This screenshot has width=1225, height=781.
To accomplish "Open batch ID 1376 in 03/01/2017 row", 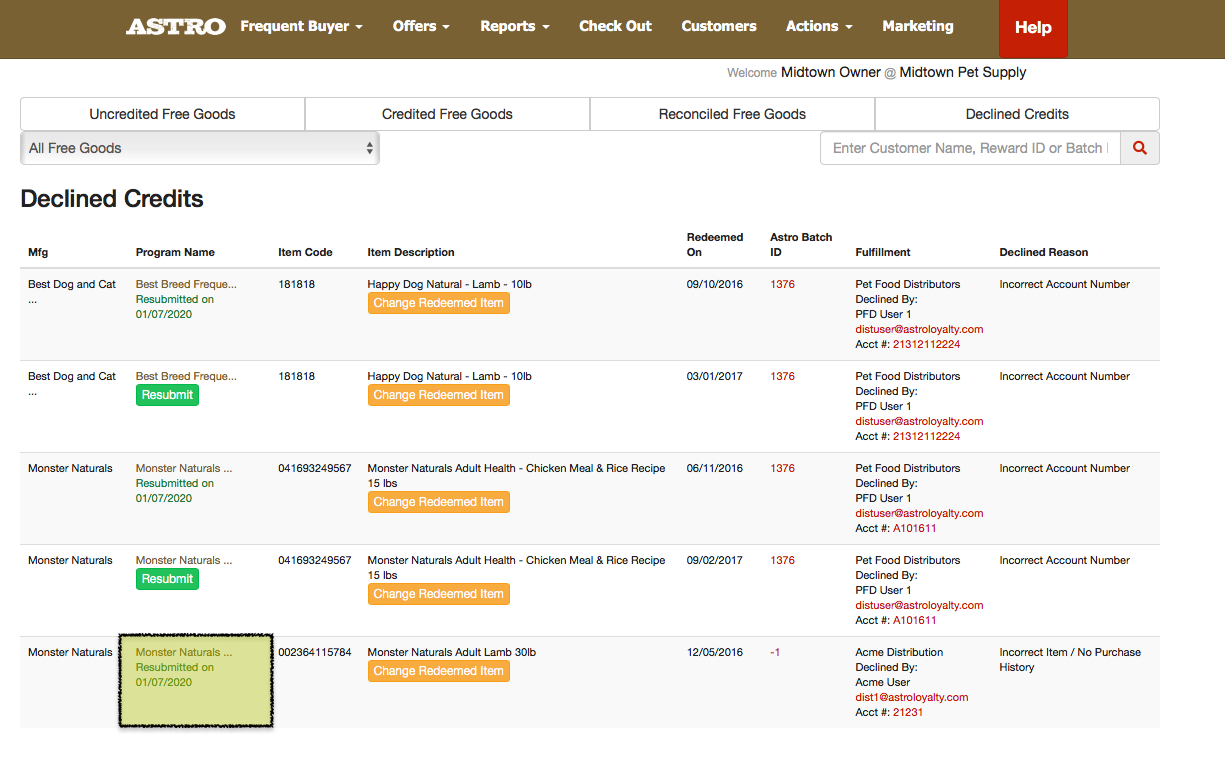I will (x=782, y=376).
